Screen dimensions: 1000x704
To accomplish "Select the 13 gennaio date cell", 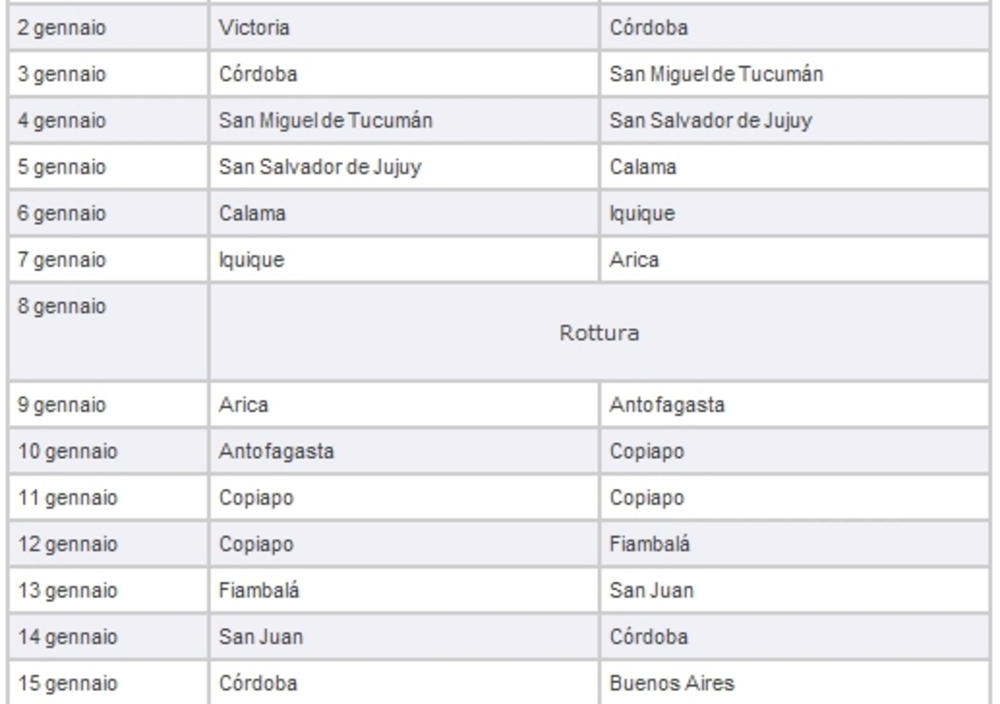I will point(68,591).
